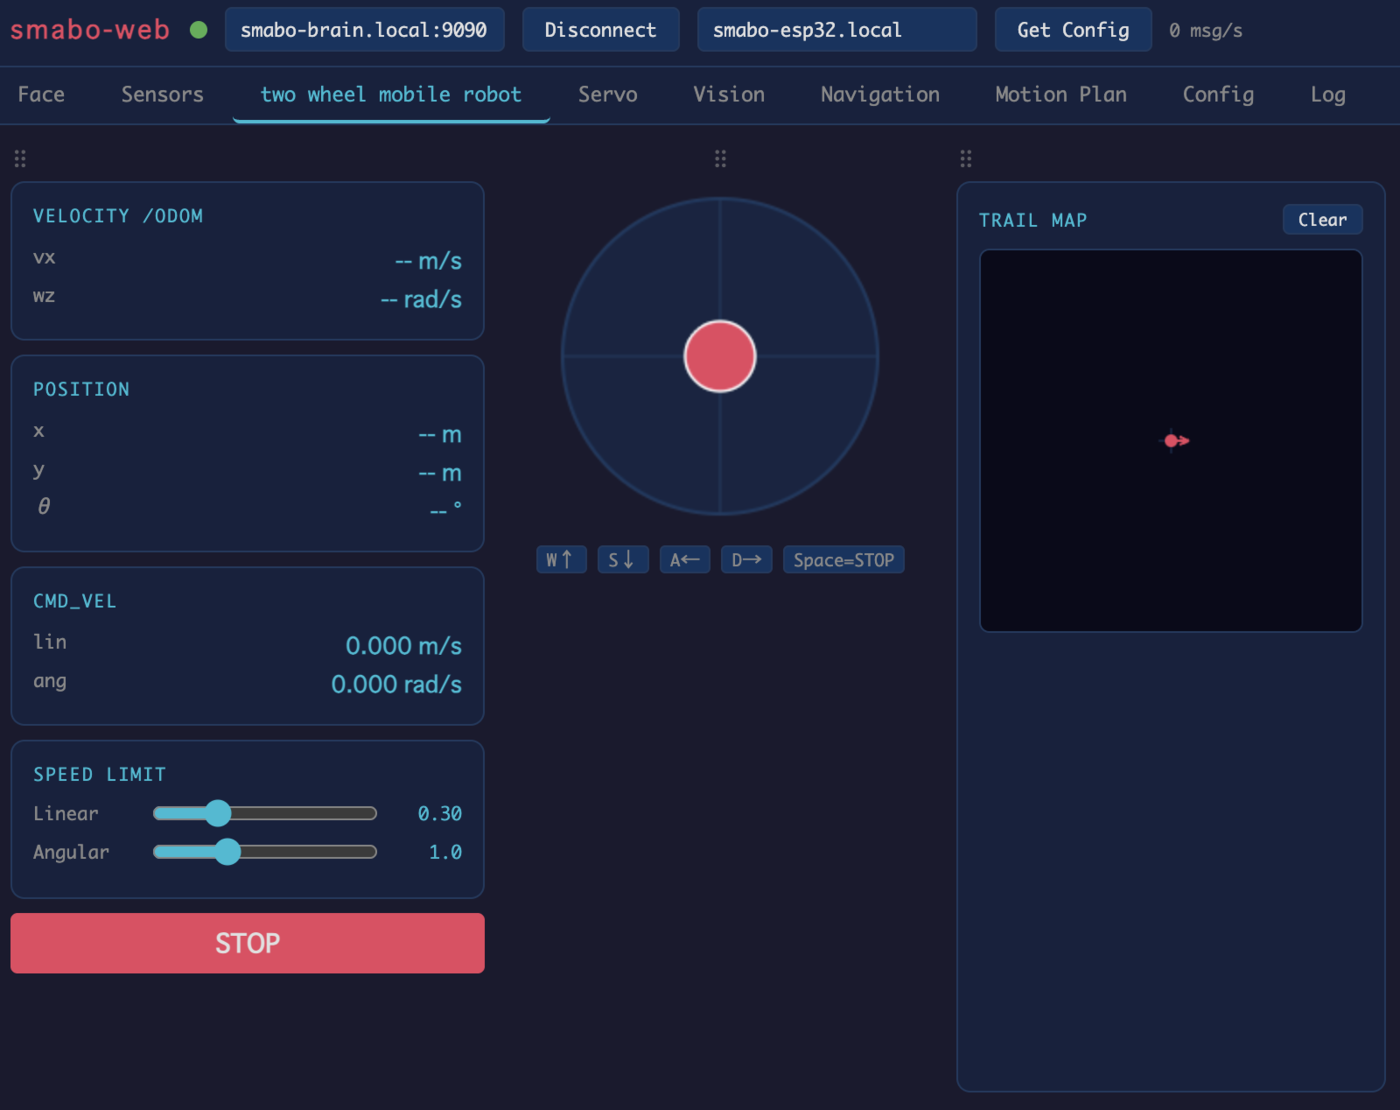Click the Trail Map panel drag handle
The image size is (1400, 1110).
[x=965, y=159]
